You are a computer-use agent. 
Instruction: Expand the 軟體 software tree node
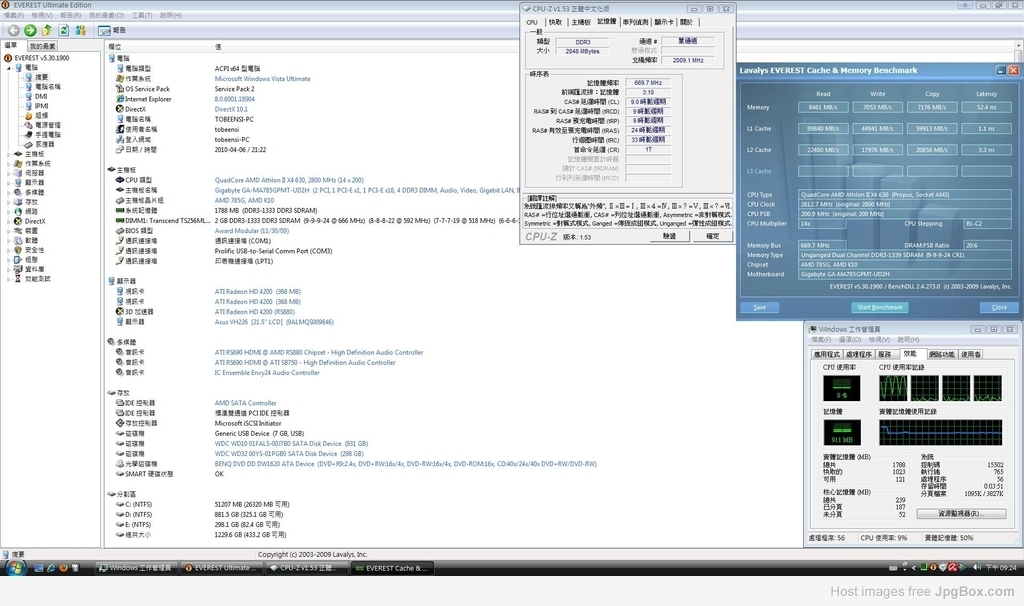(x=8, y=240)
